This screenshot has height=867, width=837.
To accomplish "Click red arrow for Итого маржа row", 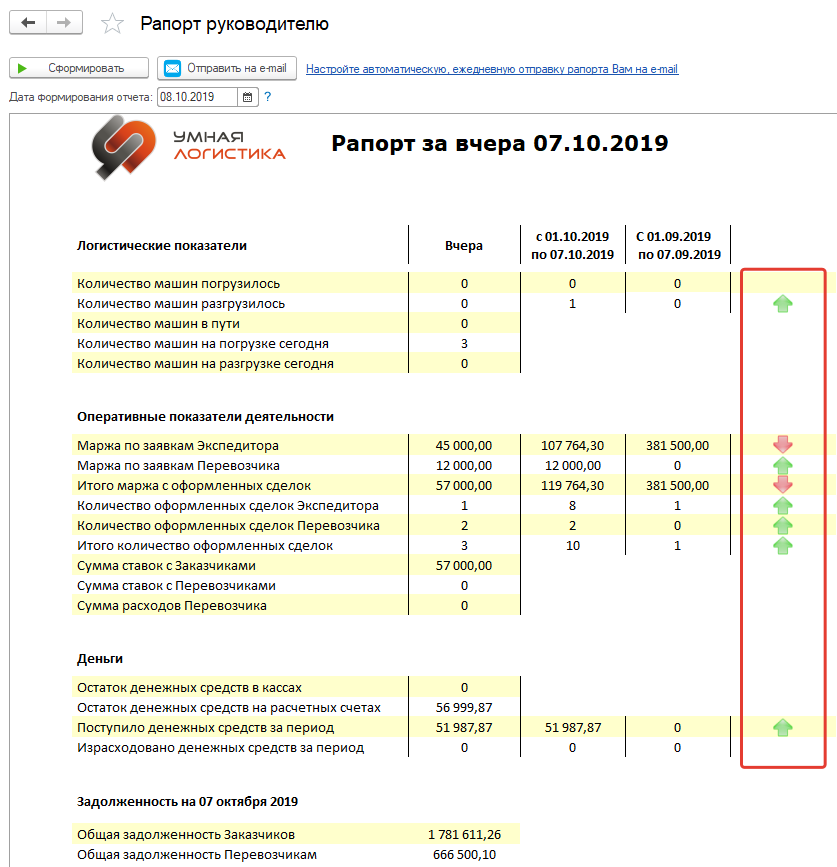I will click(782, 484).
